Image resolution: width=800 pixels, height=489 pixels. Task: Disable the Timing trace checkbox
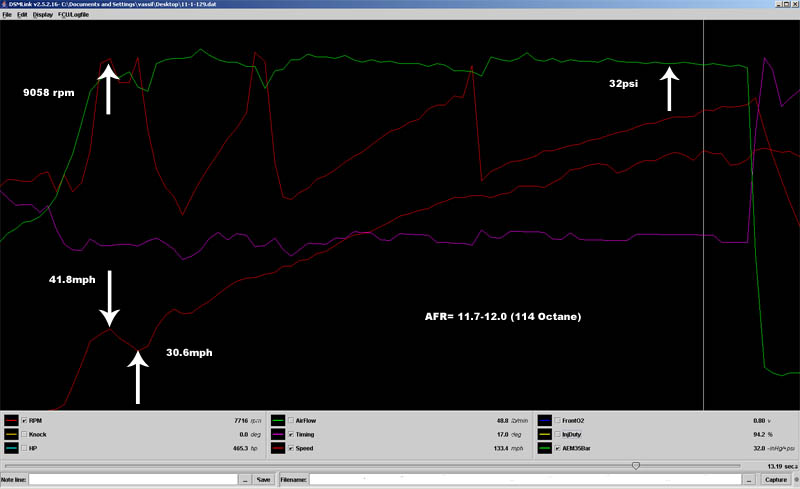pyautogui.click(x=291, y=435)
